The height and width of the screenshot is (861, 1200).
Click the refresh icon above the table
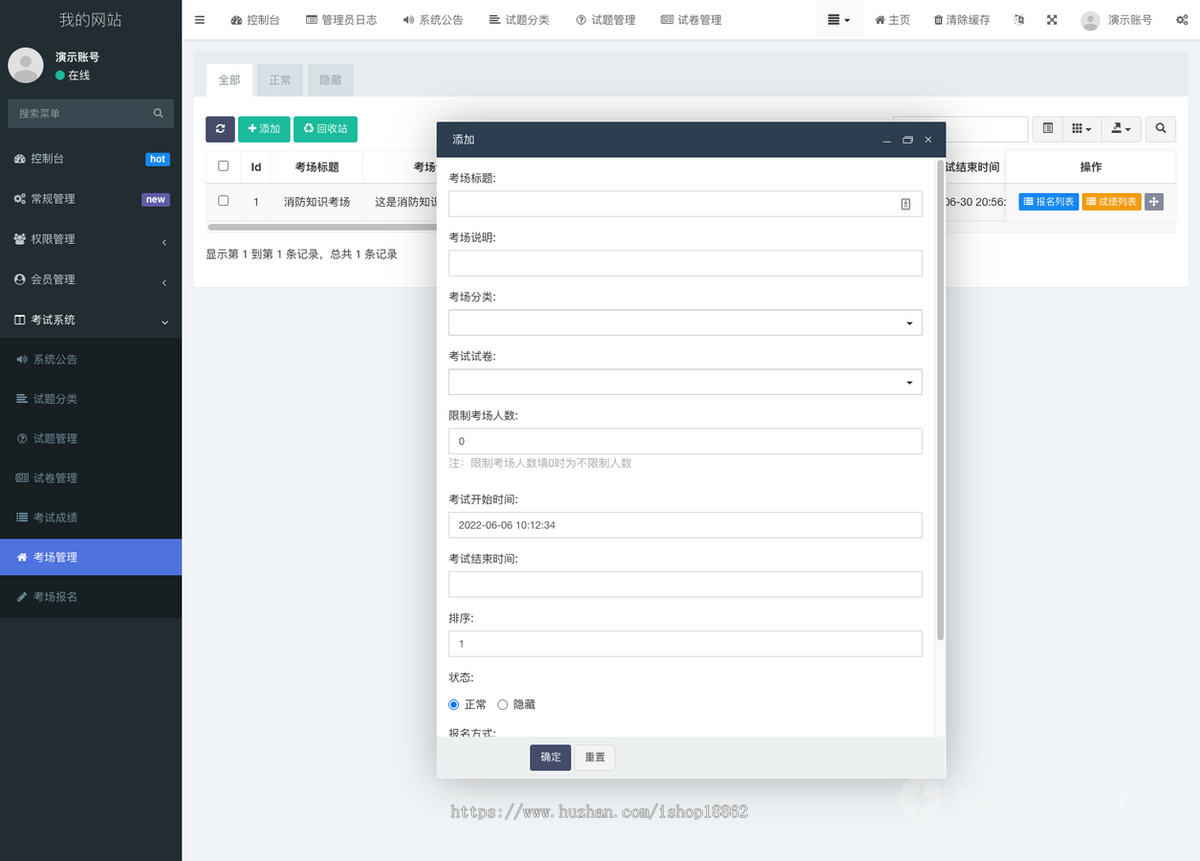[220, 129]
